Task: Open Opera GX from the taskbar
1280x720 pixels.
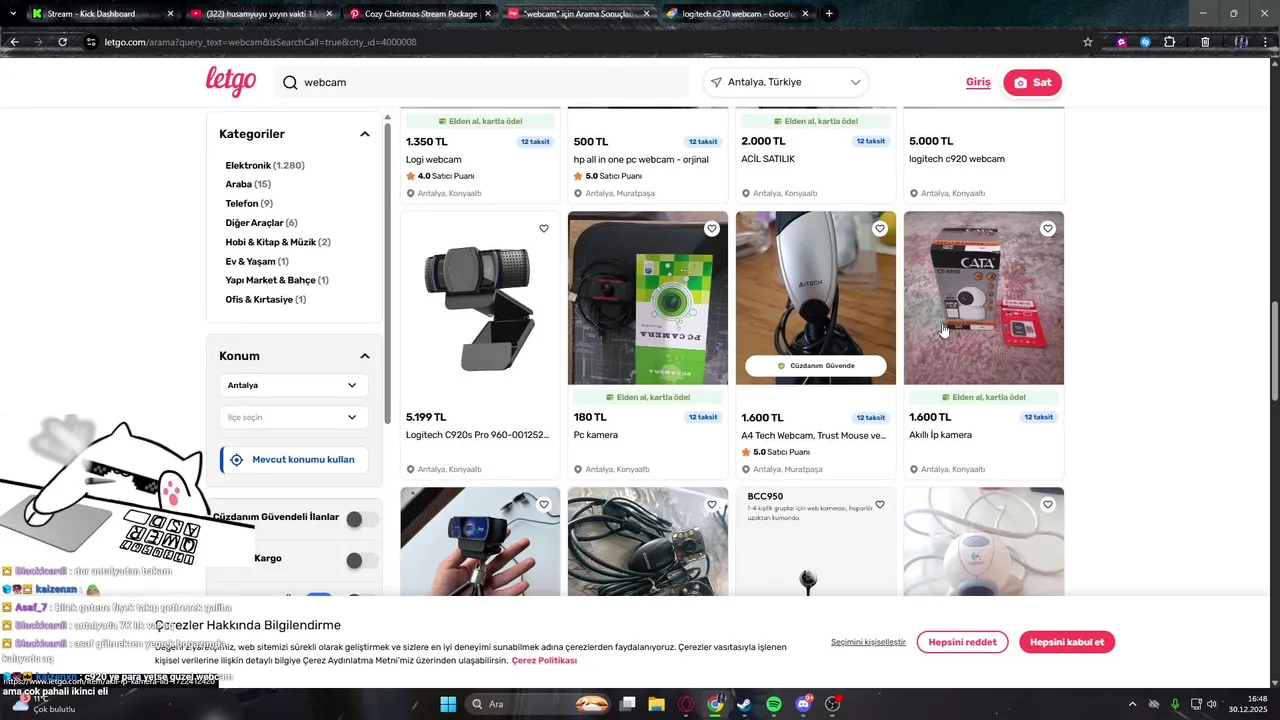Action: click(686, 704)
